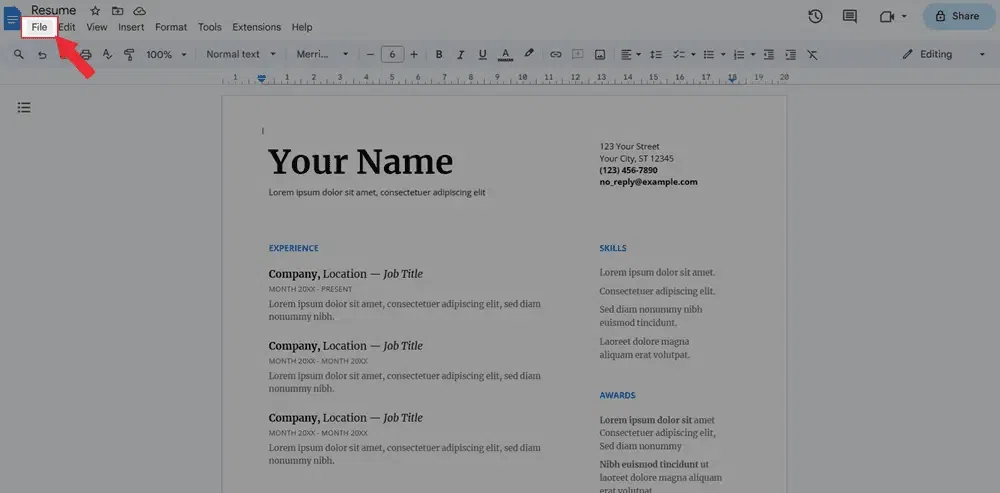Open the View menu
Image resolution: width=1000 pixels, height=493 pixels.
click(x=97, y=27)
